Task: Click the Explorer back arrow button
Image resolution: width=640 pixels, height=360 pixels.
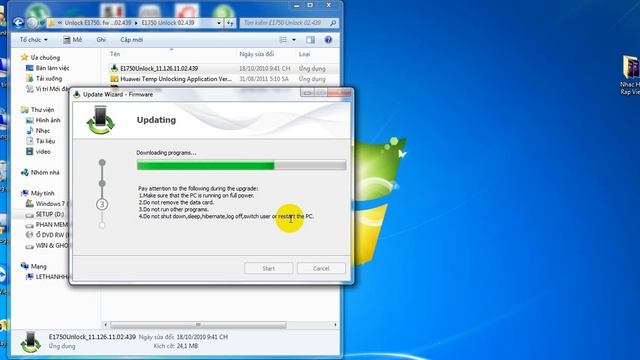Action: tap(18, 22)
